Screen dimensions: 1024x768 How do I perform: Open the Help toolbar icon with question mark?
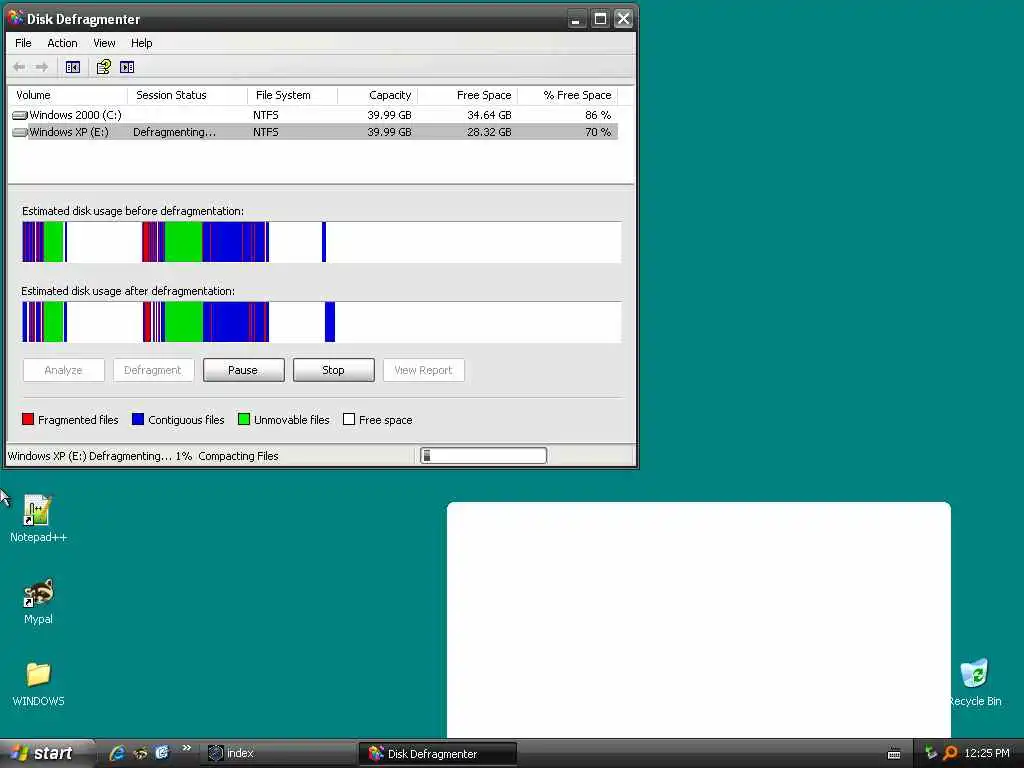pos(103,67)
